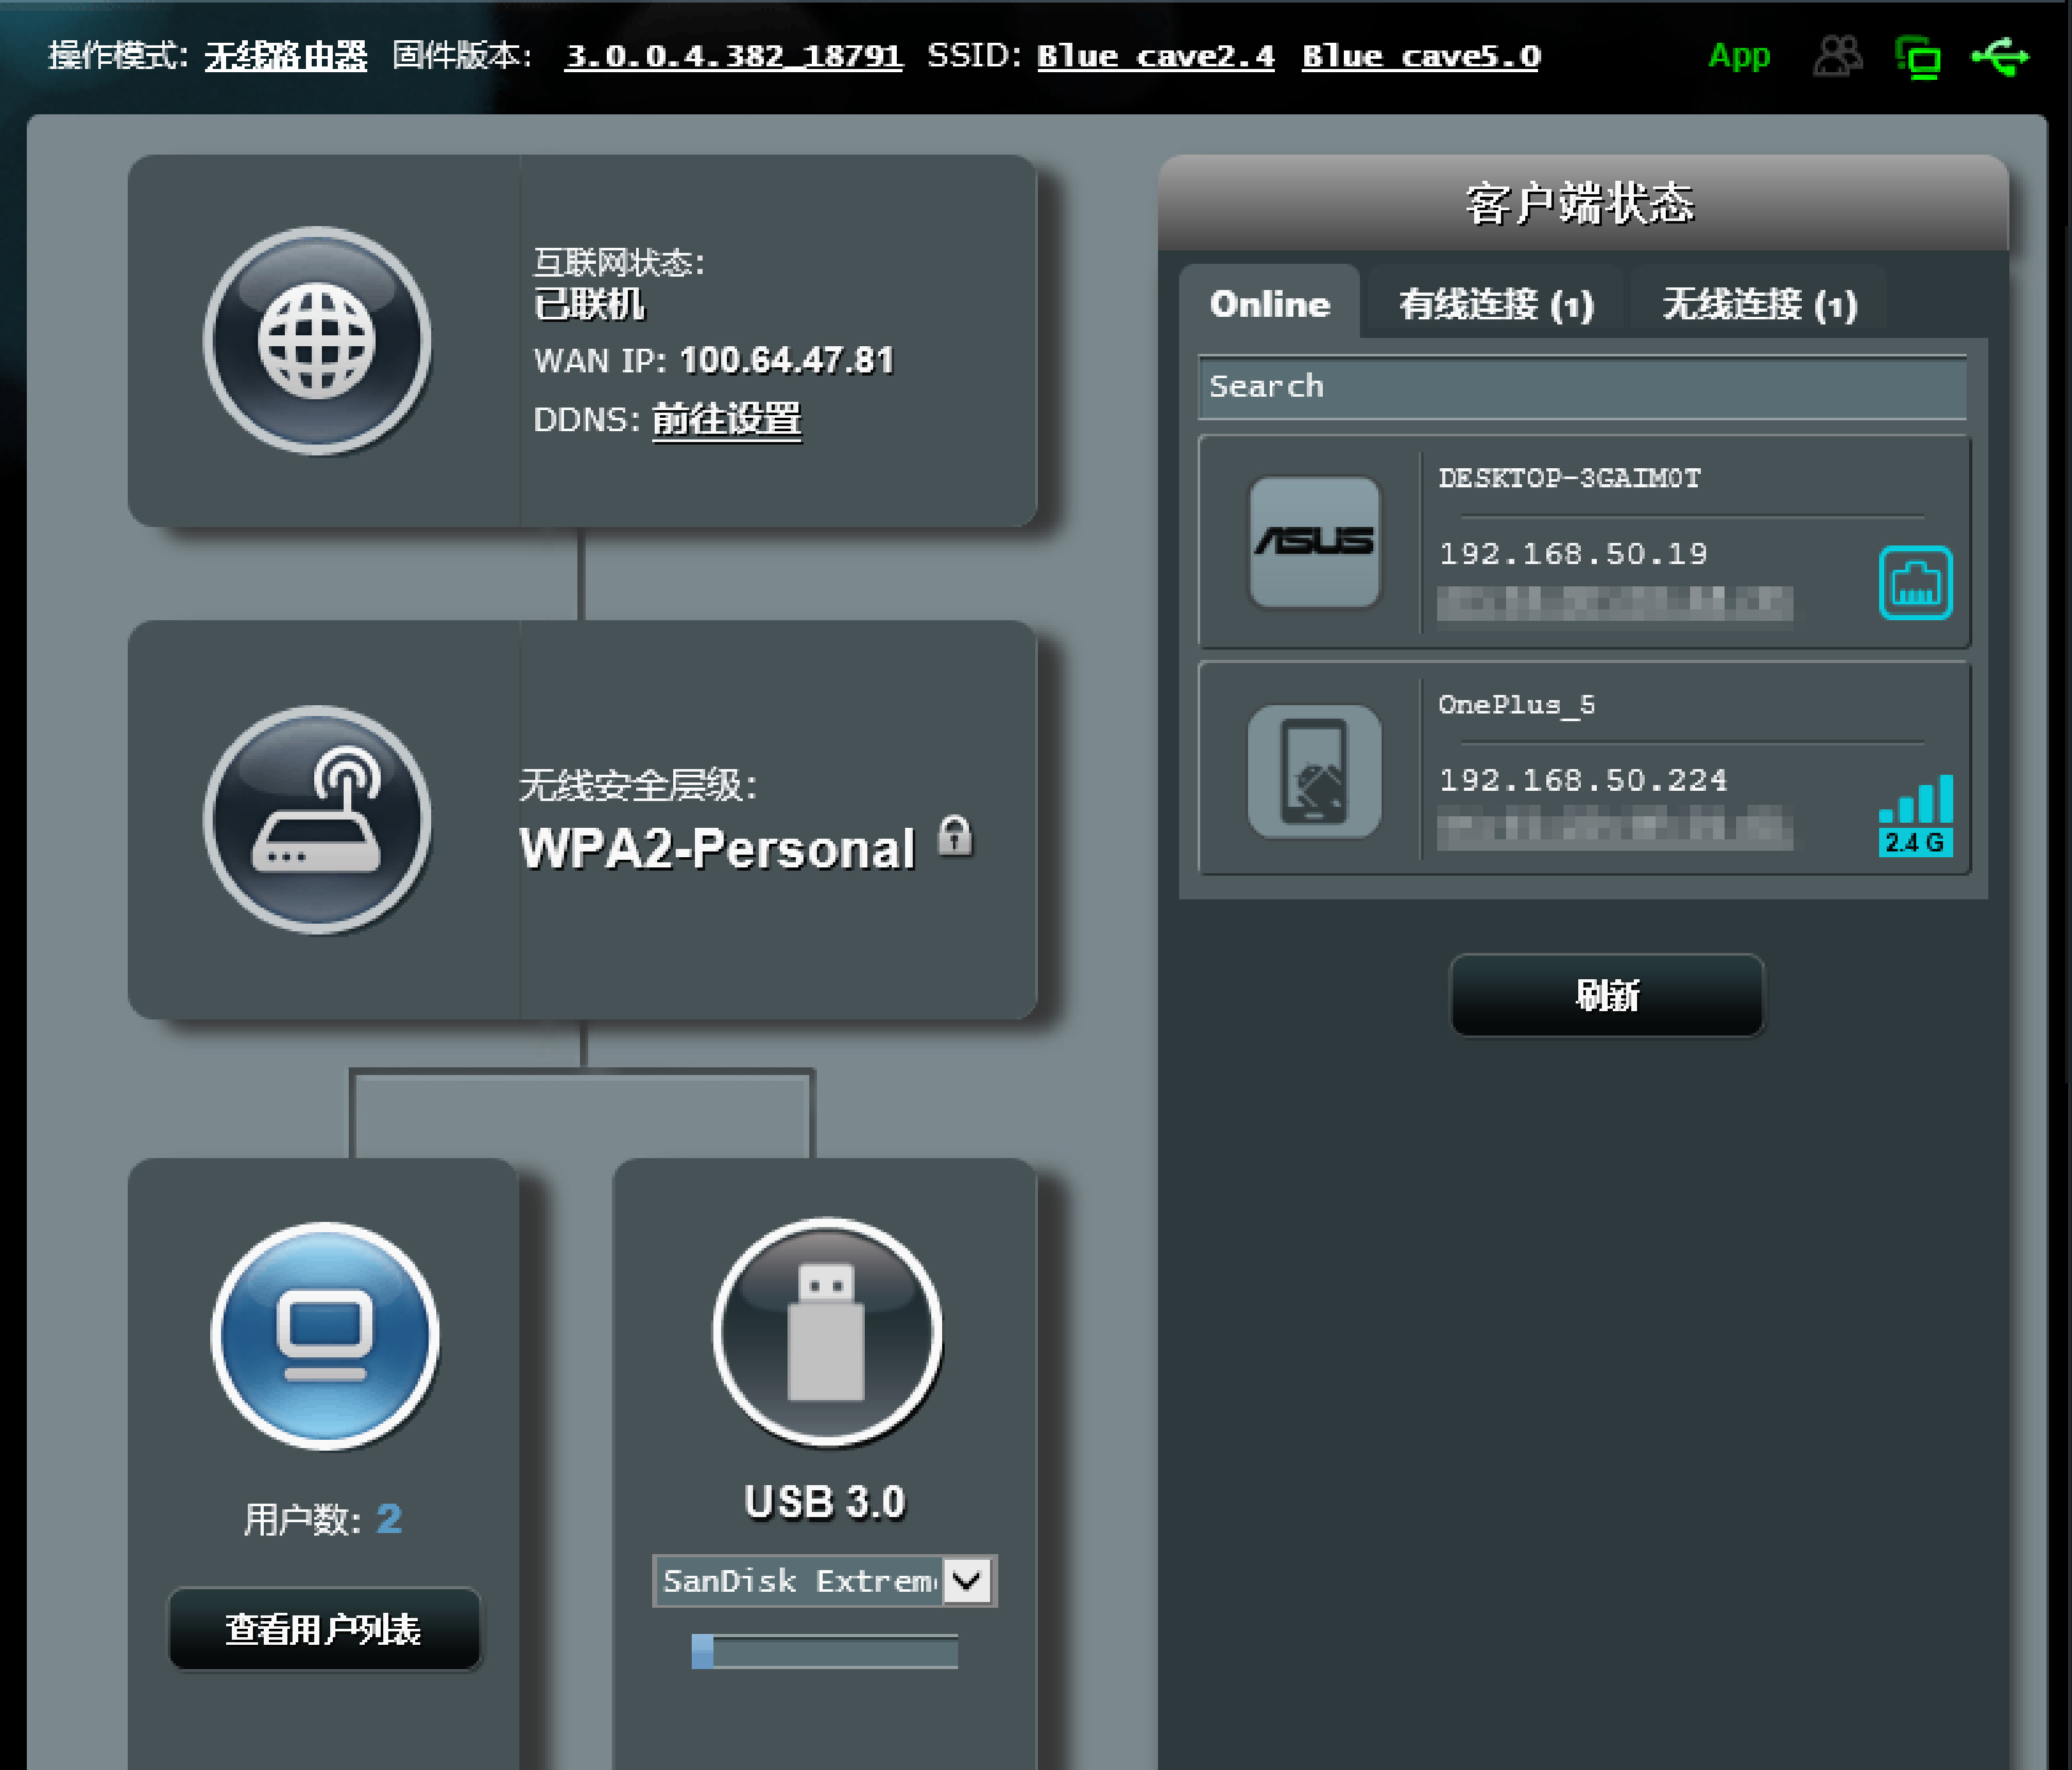
Task: Click the internet globe status icon
Action: point(317,341)
